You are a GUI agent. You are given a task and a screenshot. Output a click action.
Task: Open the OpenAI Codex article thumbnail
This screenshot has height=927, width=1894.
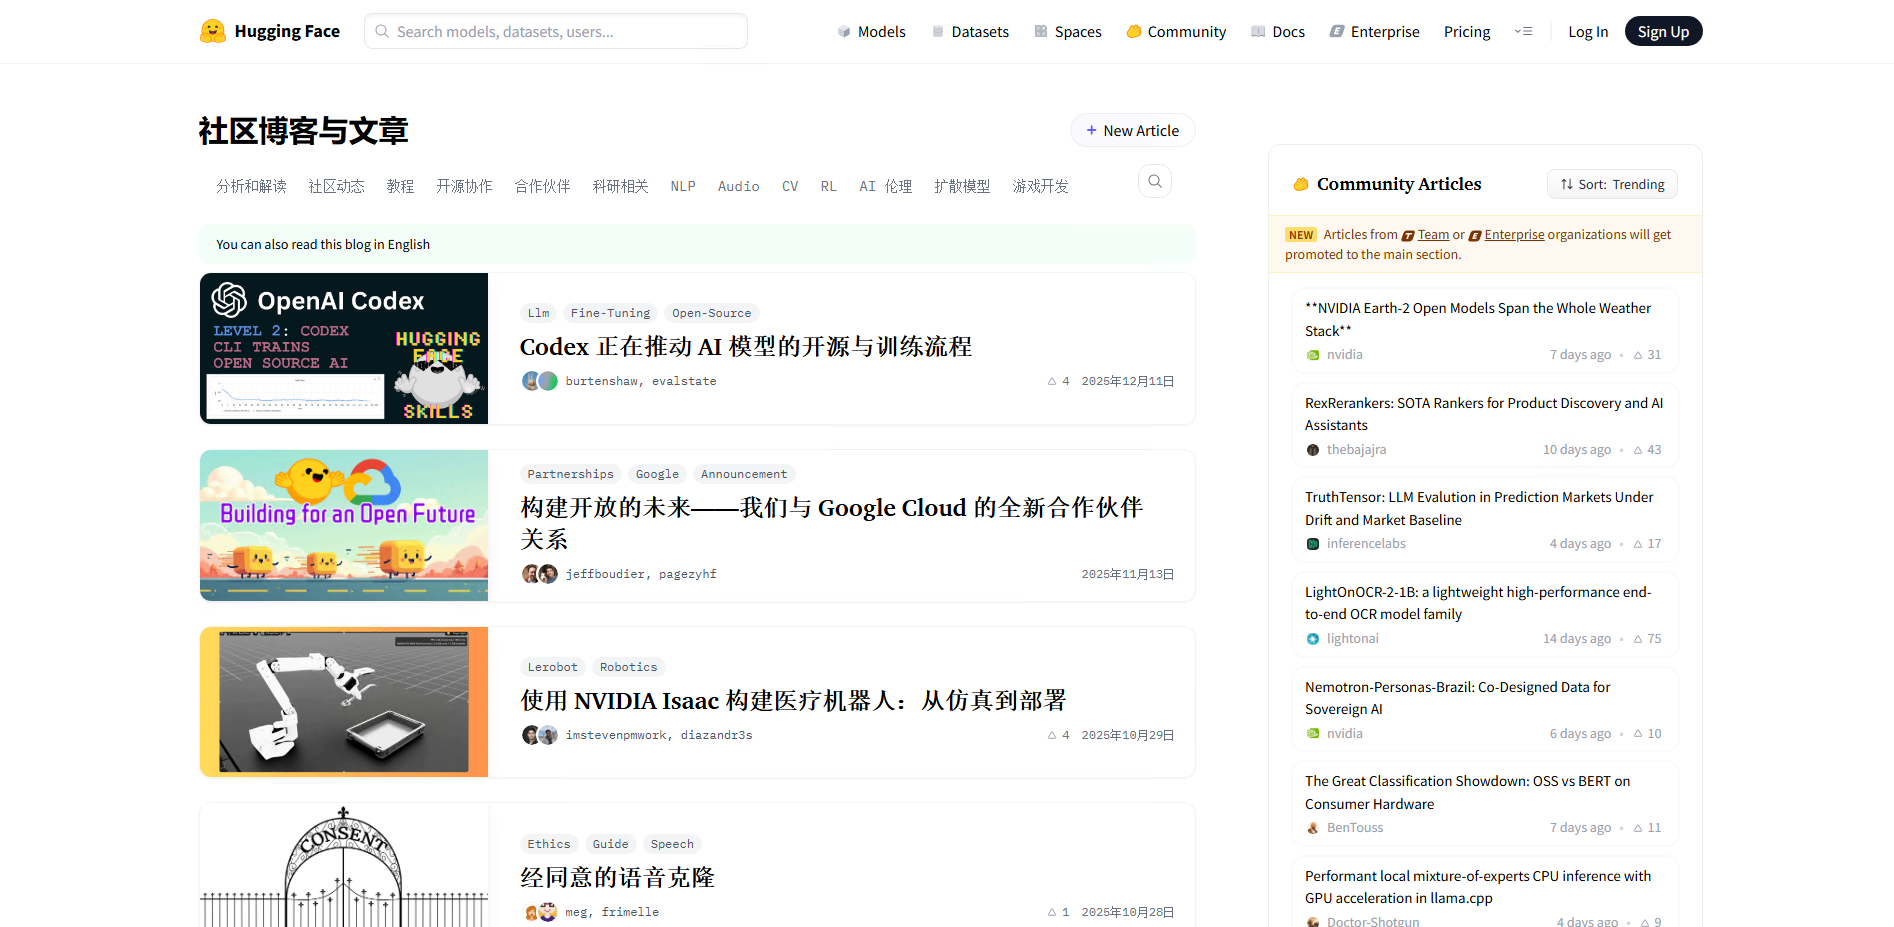344,349
